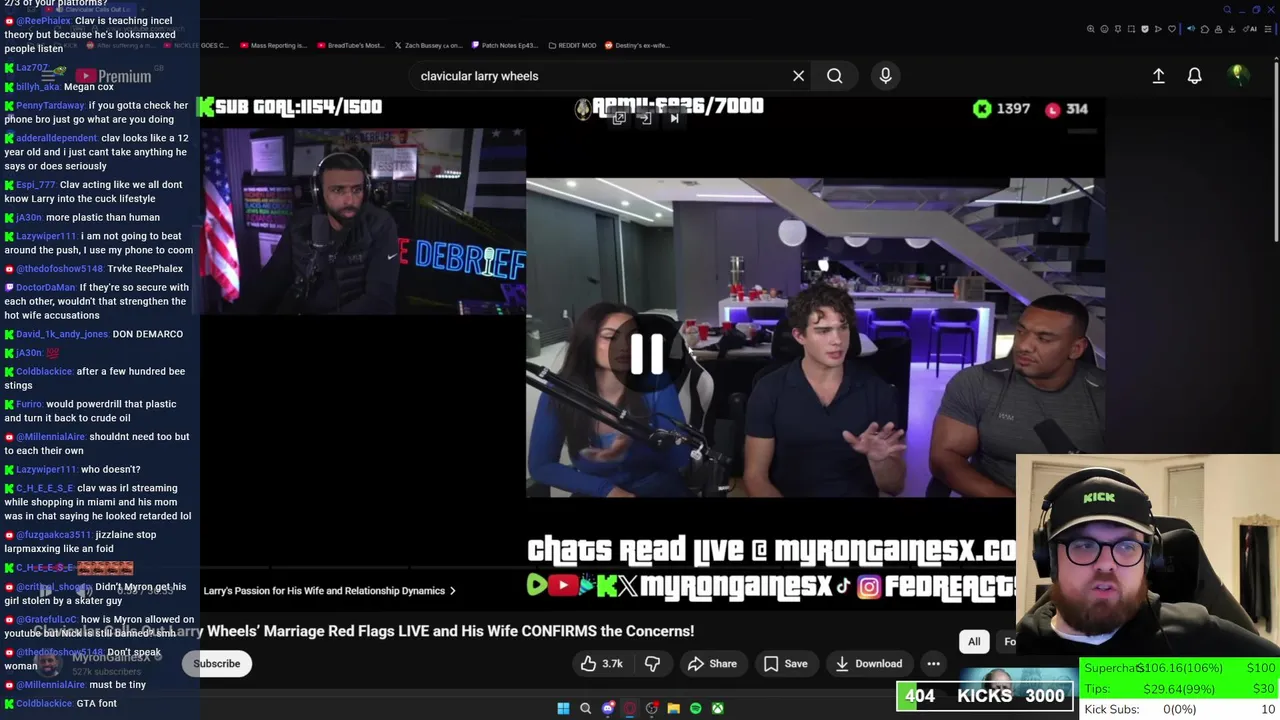Screen dimensions: 1280x720
Task: Click the browser zoom magnifier toolbar icon
Action: click(x=1091, y=29)
